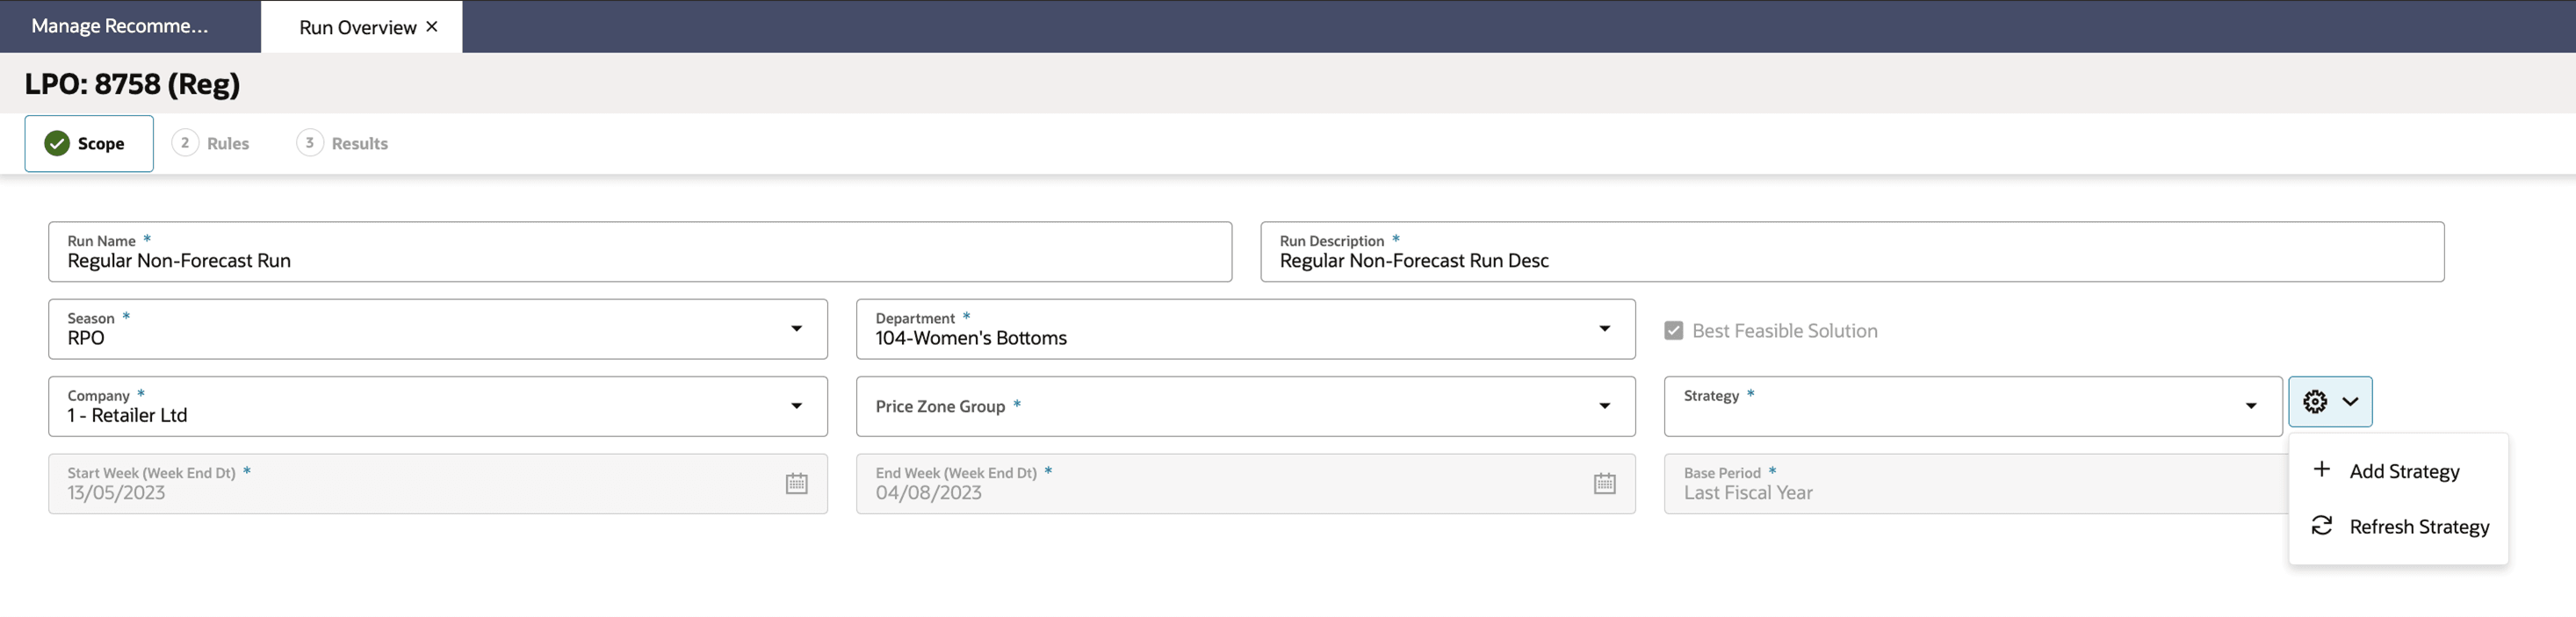Viewport: 2576px width, 617px height.
Task: Go to the Results step
Action: point(343,143)
